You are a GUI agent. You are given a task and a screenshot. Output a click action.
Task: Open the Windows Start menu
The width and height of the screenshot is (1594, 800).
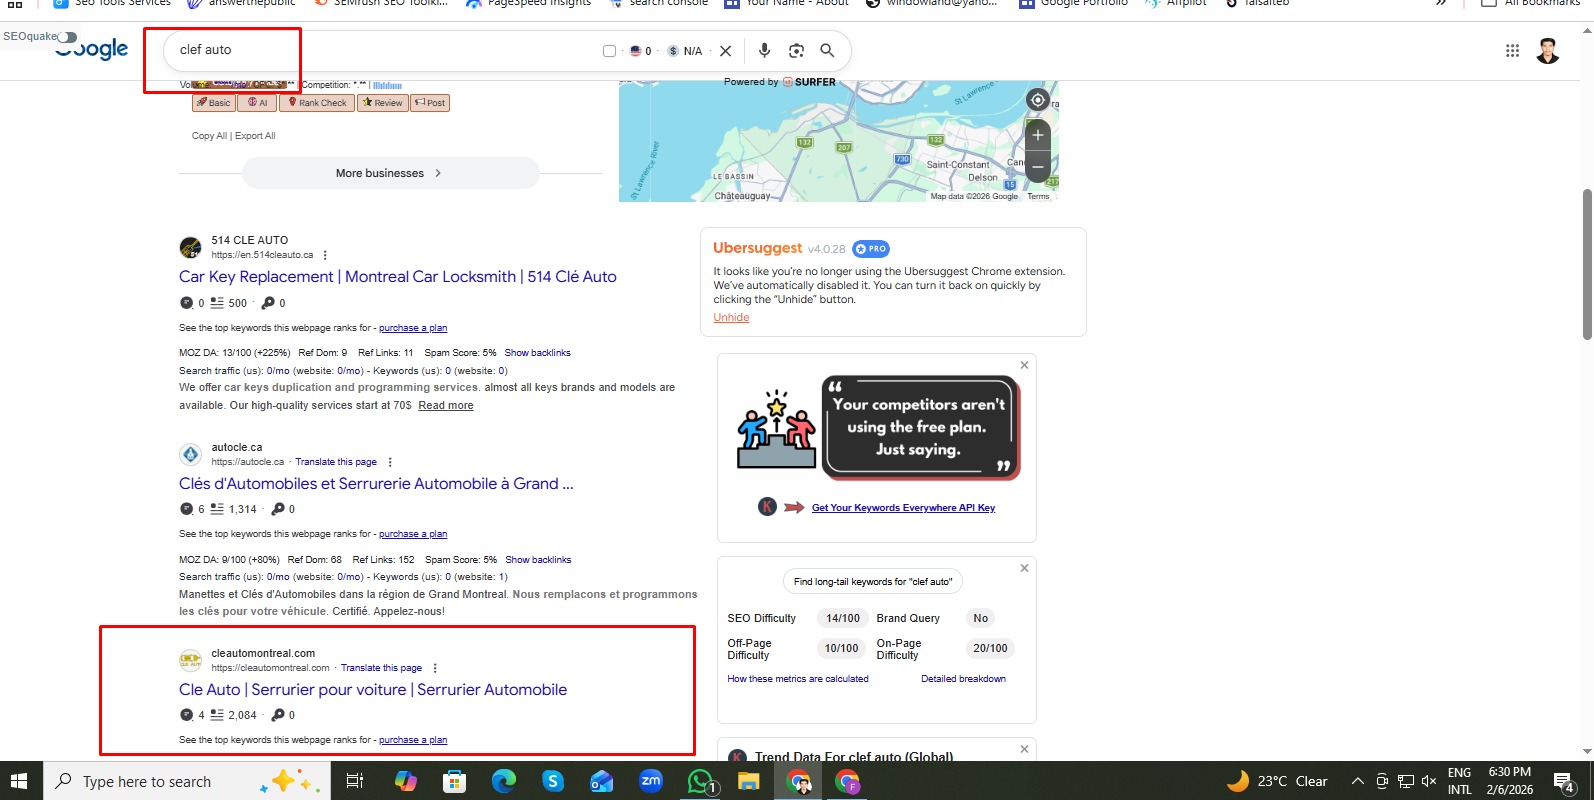(19, 781)
